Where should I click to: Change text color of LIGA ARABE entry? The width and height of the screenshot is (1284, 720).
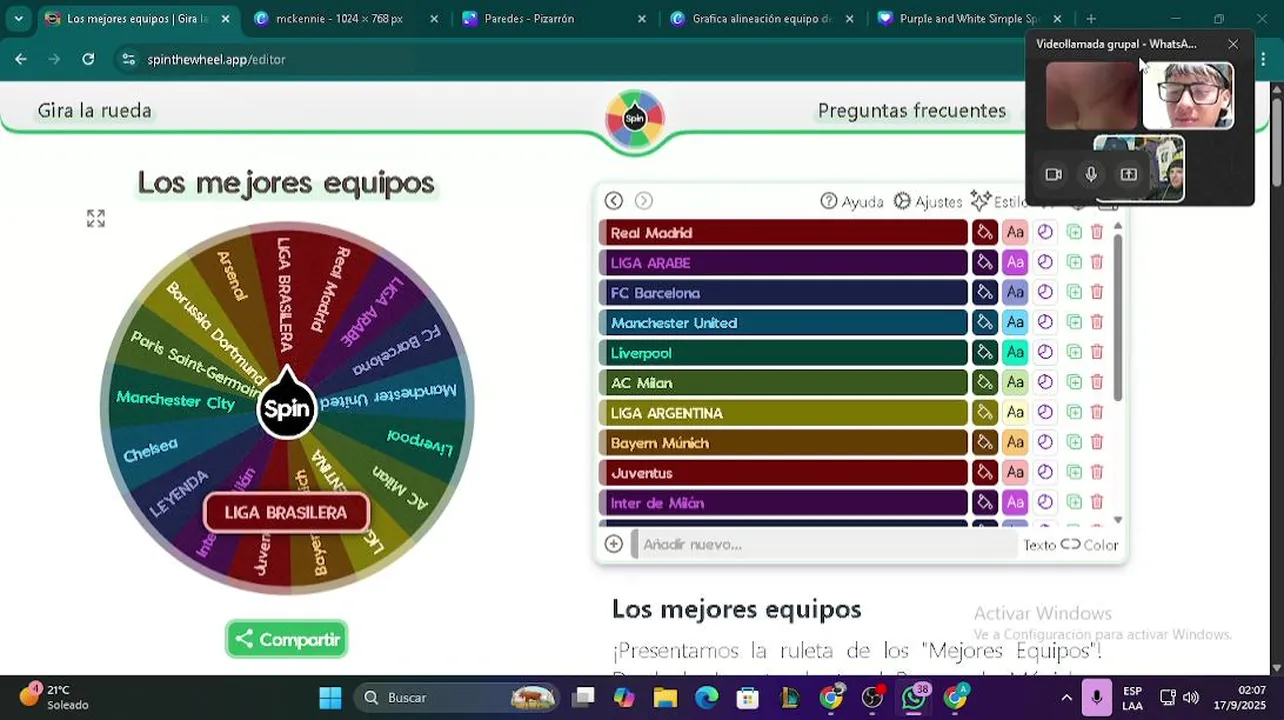(1015, 263)
